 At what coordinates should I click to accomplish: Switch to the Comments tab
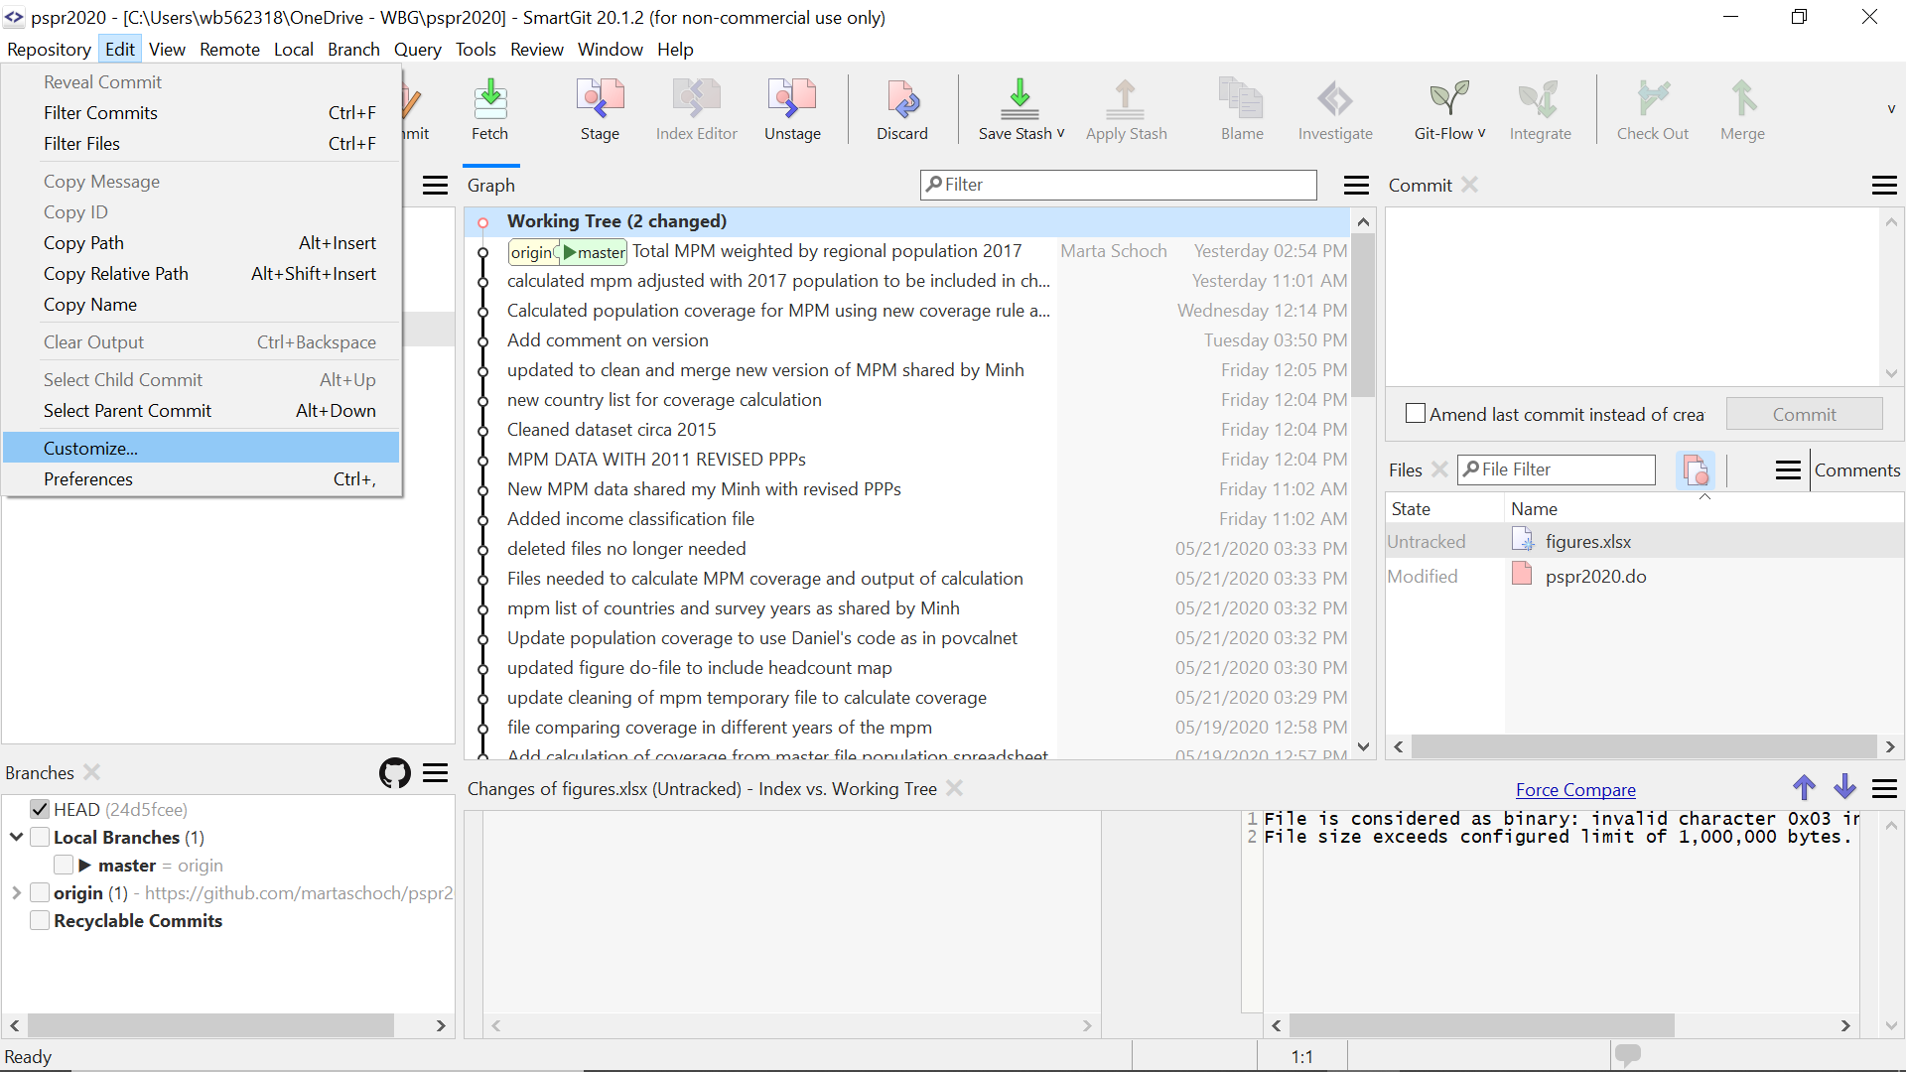[x=1857, y=470]
